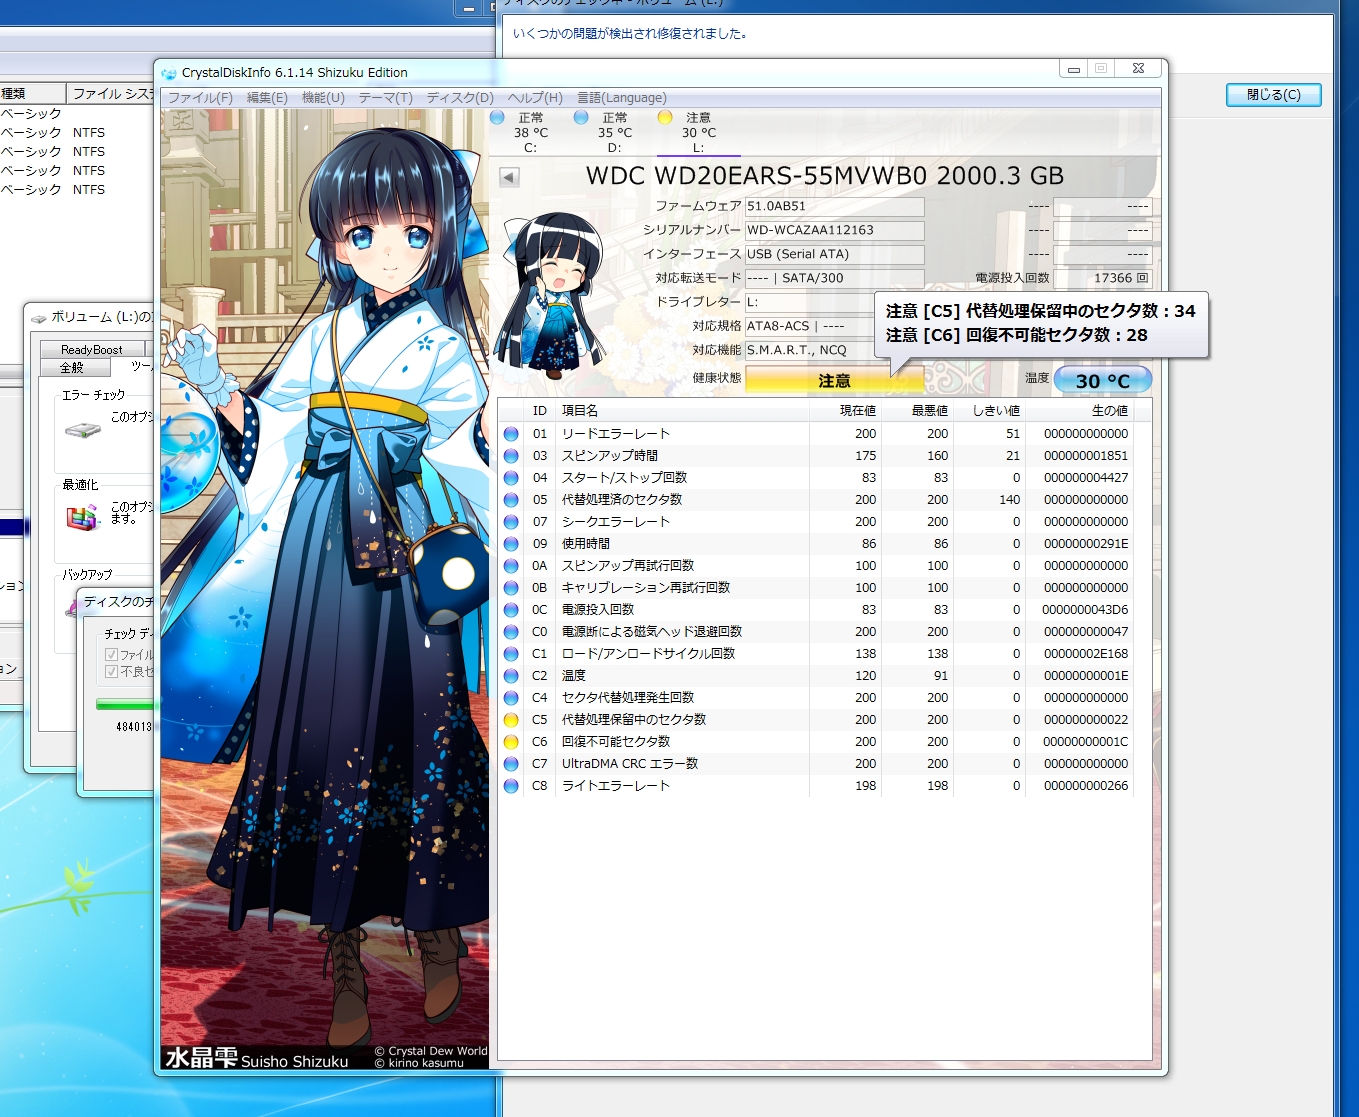Screen dimensions: 1359x1117
Task: Click the serial number field WD-WCAZAA112163
Action: [x=834, y=230]
